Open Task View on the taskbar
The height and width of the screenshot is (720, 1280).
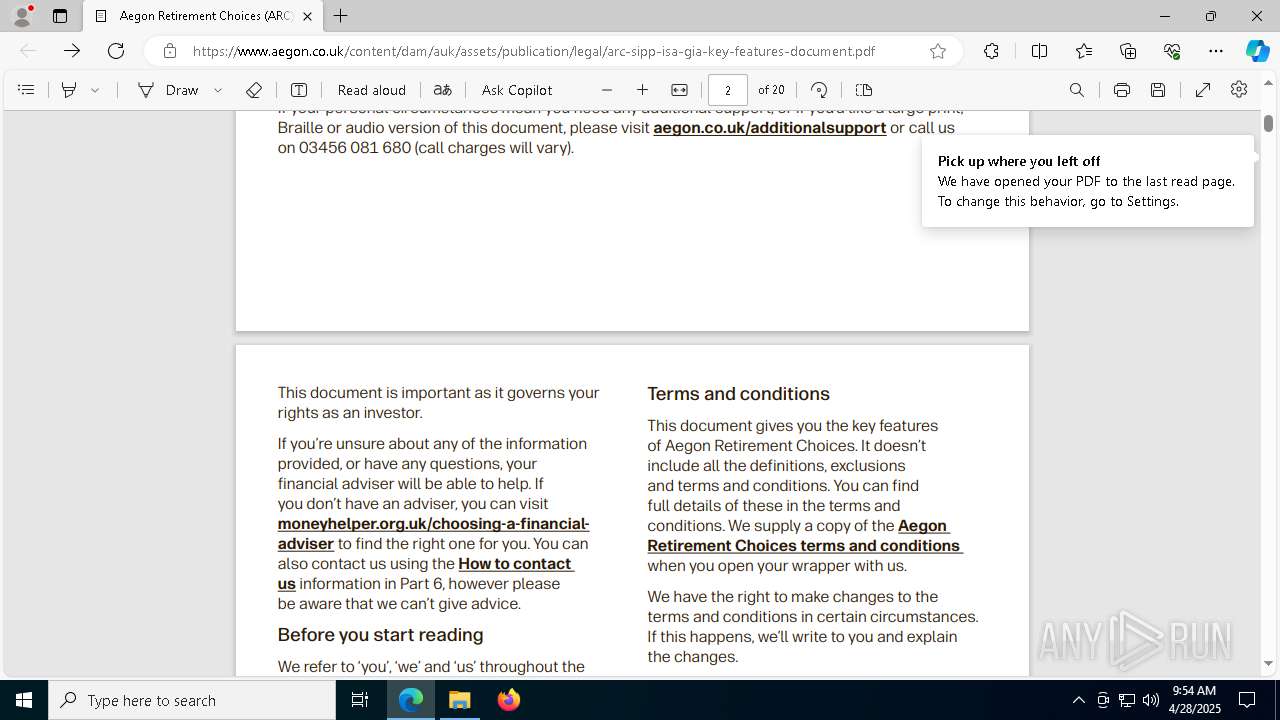coord(360,700)
